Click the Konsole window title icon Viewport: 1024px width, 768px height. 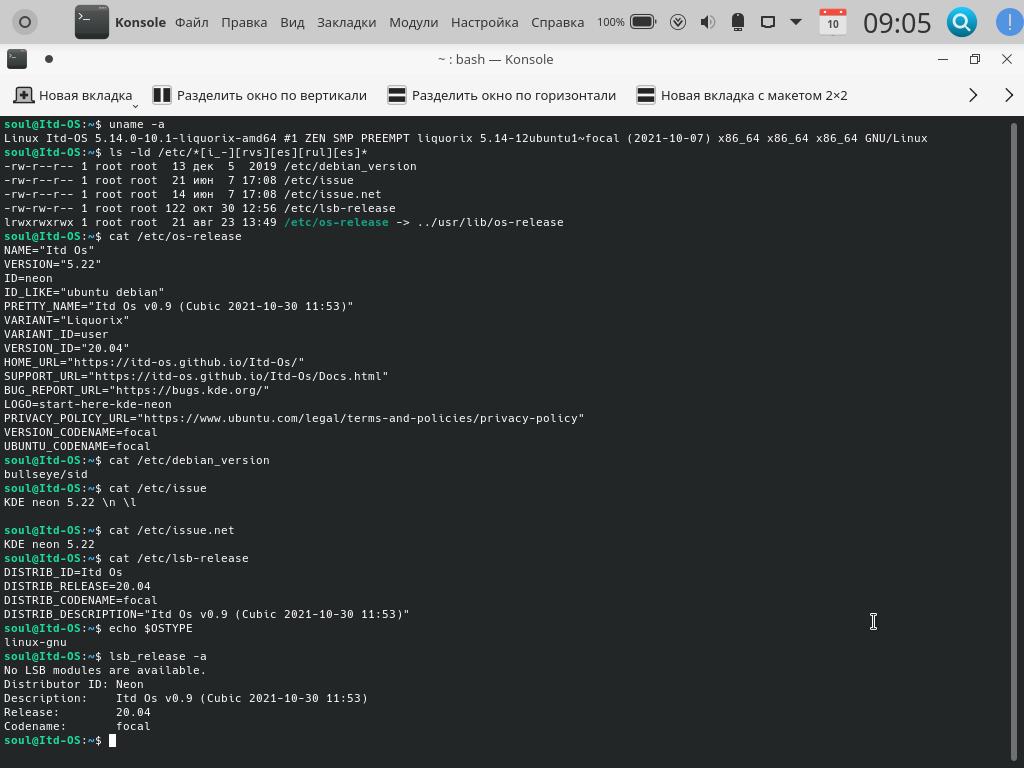(17, 59)
